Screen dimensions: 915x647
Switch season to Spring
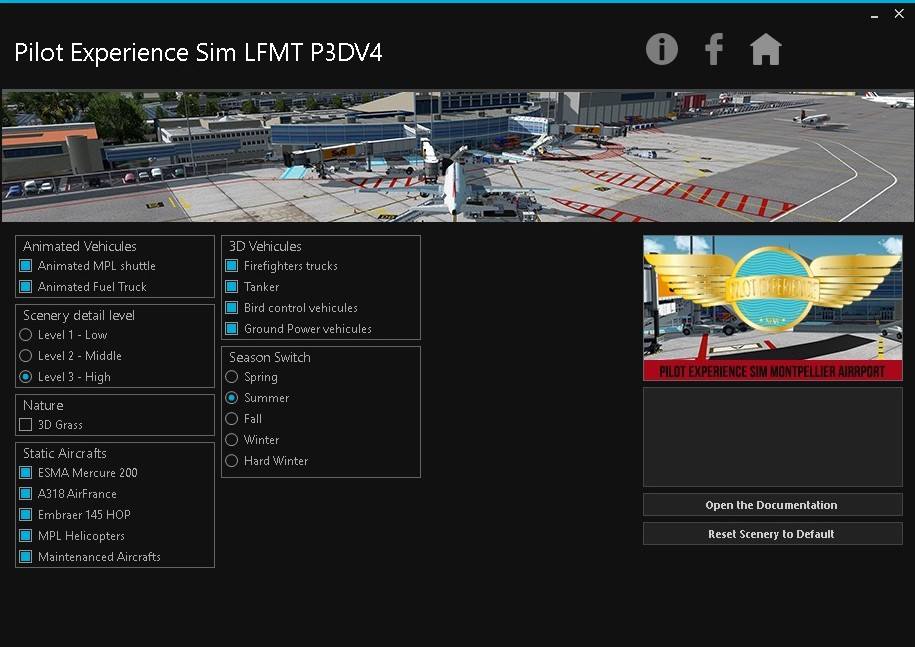232,377
